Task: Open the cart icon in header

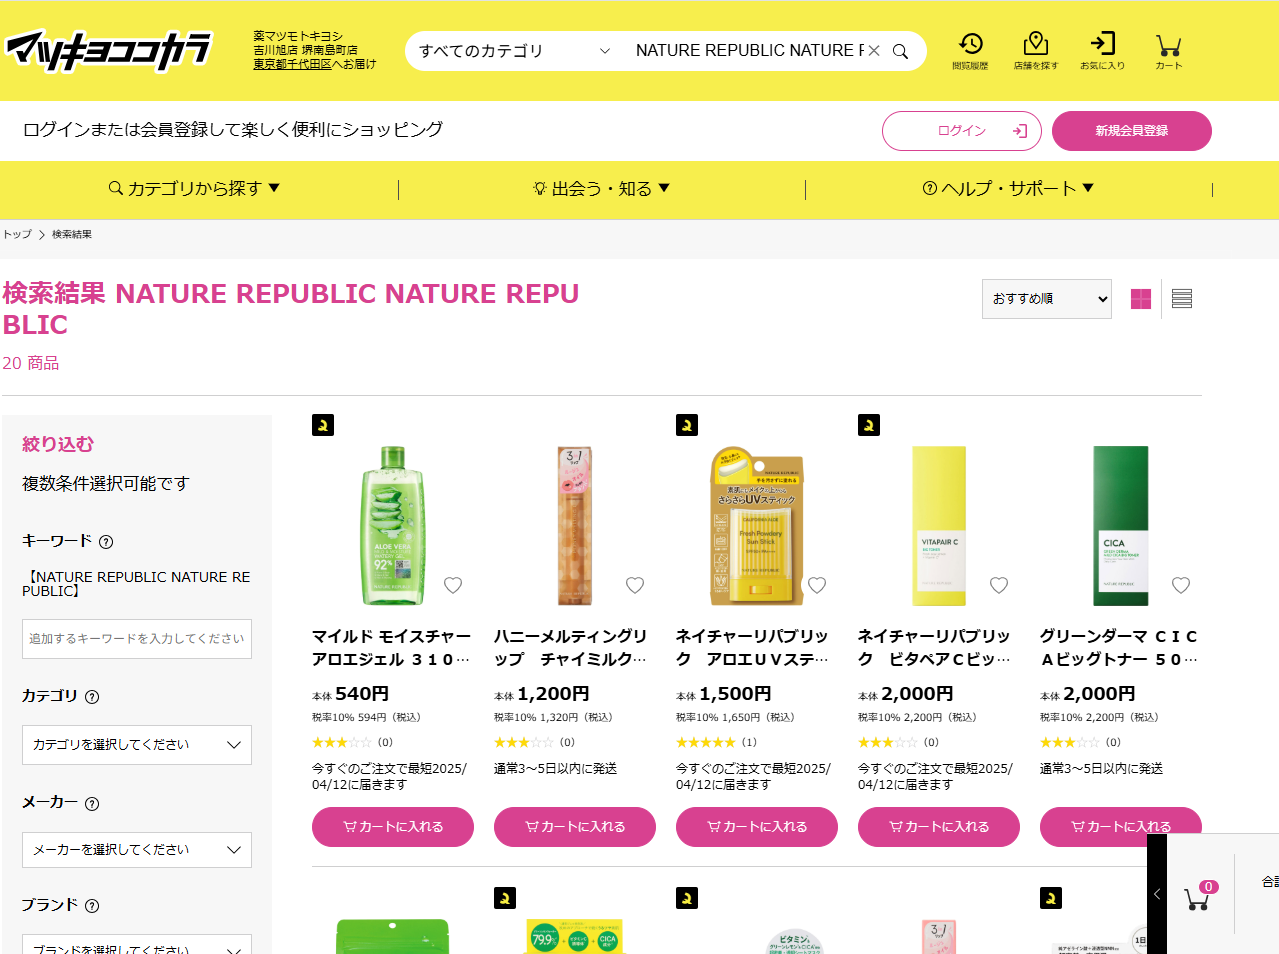Action: (1168, 50)
